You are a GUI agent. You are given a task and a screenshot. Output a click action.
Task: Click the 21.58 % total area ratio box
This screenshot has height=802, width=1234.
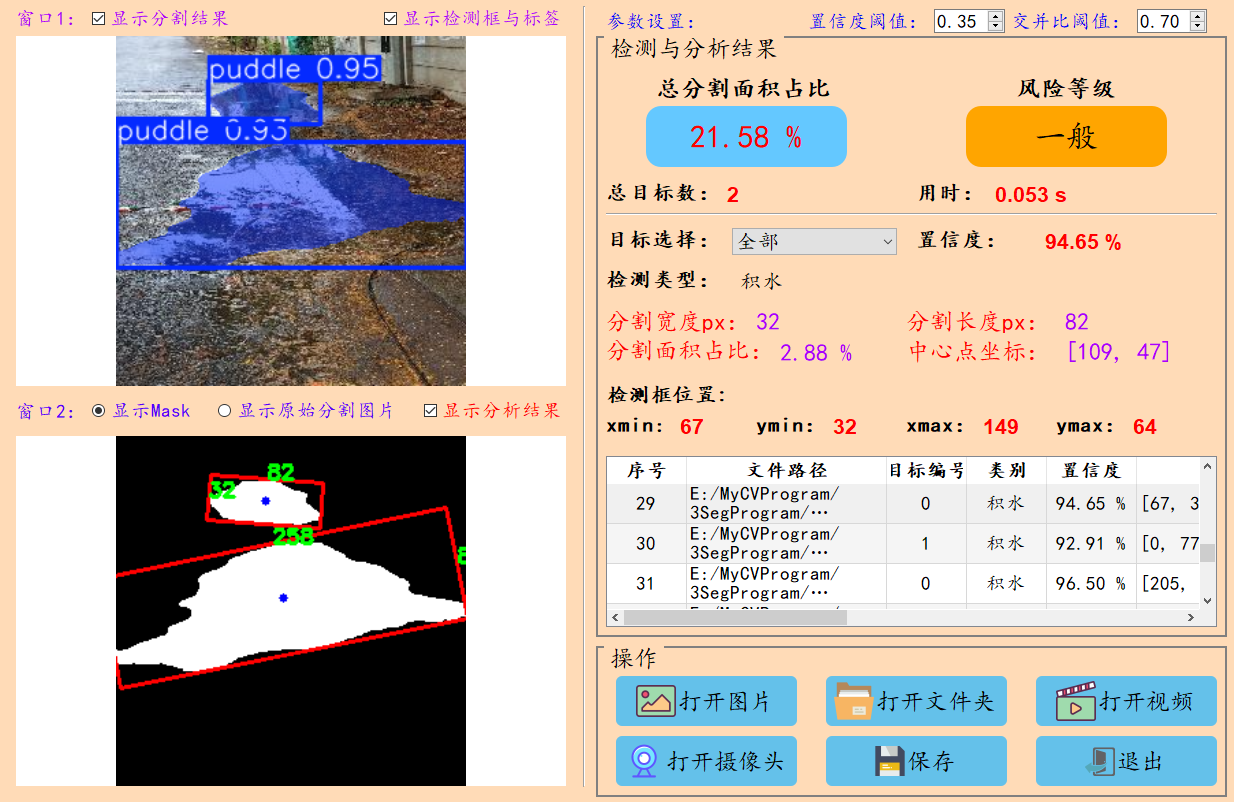[746, 136]
